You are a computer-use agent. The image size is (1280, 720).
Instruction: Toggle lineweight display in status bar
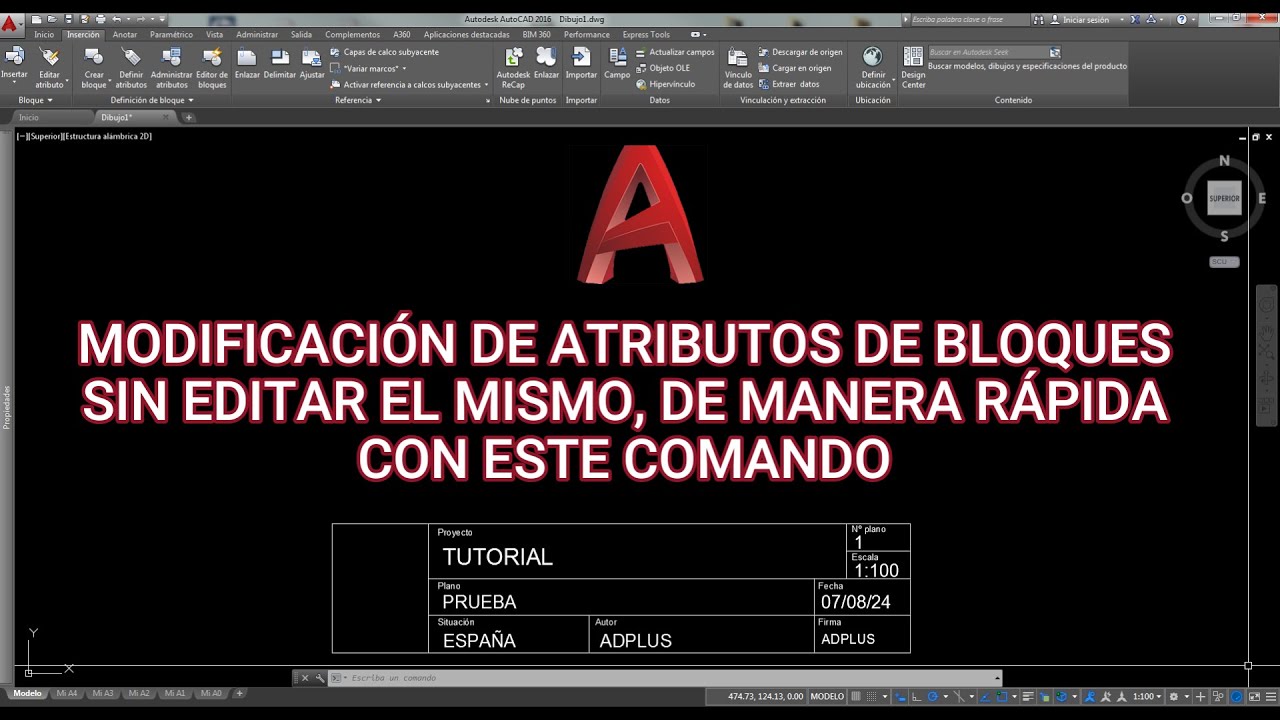tap(1028, 696)
